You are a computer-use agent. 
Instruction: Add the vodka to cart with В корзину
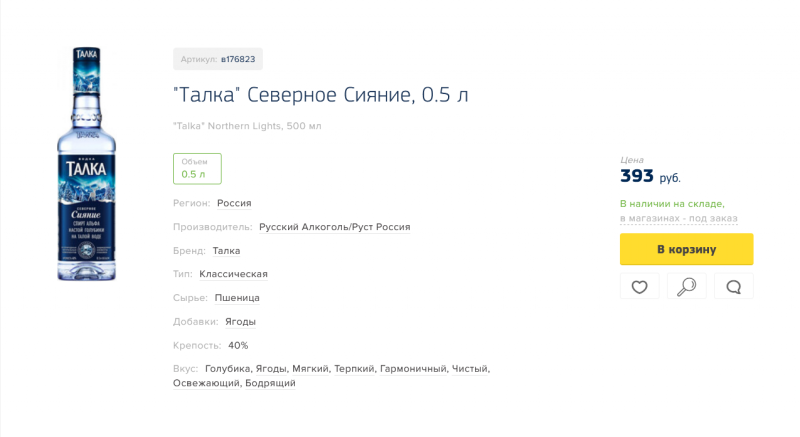click(x=686, y=249)
